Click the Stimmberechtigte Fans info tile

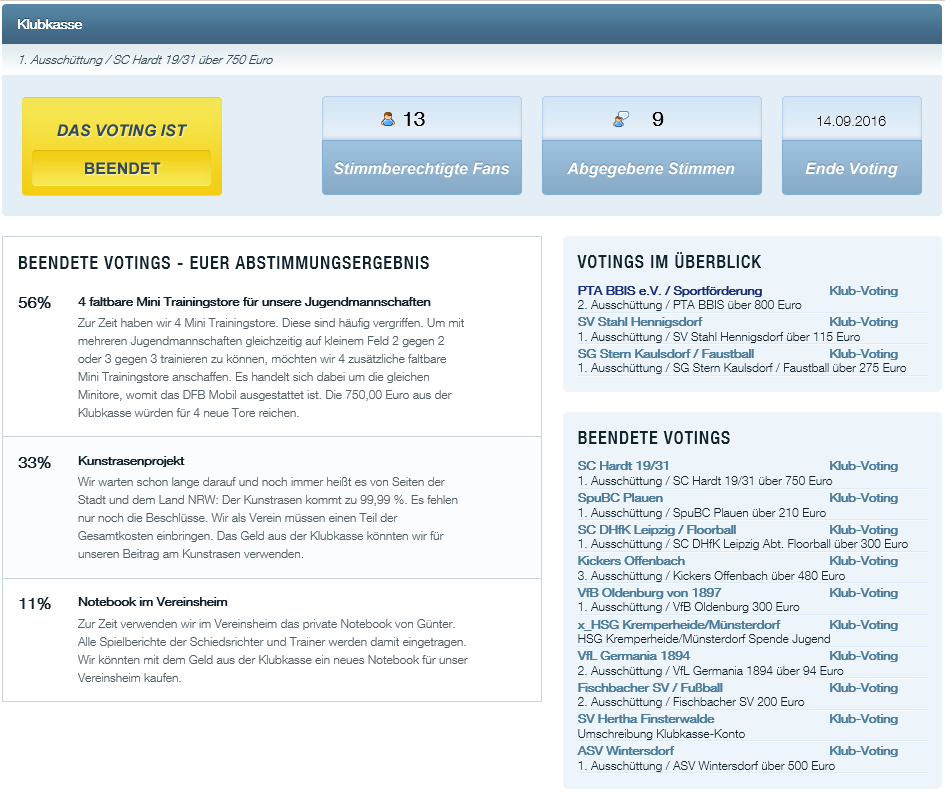coord(421,145)
